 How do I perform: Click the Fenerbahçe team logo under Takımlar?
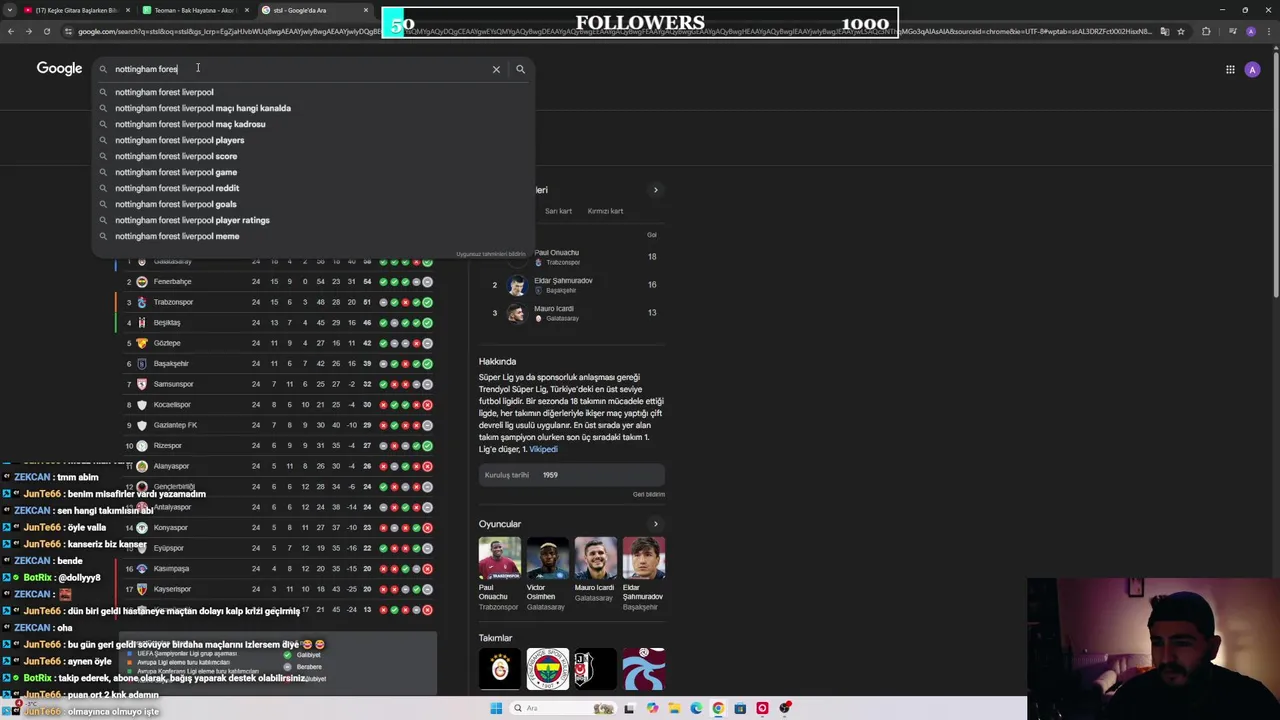coord(547,669)
